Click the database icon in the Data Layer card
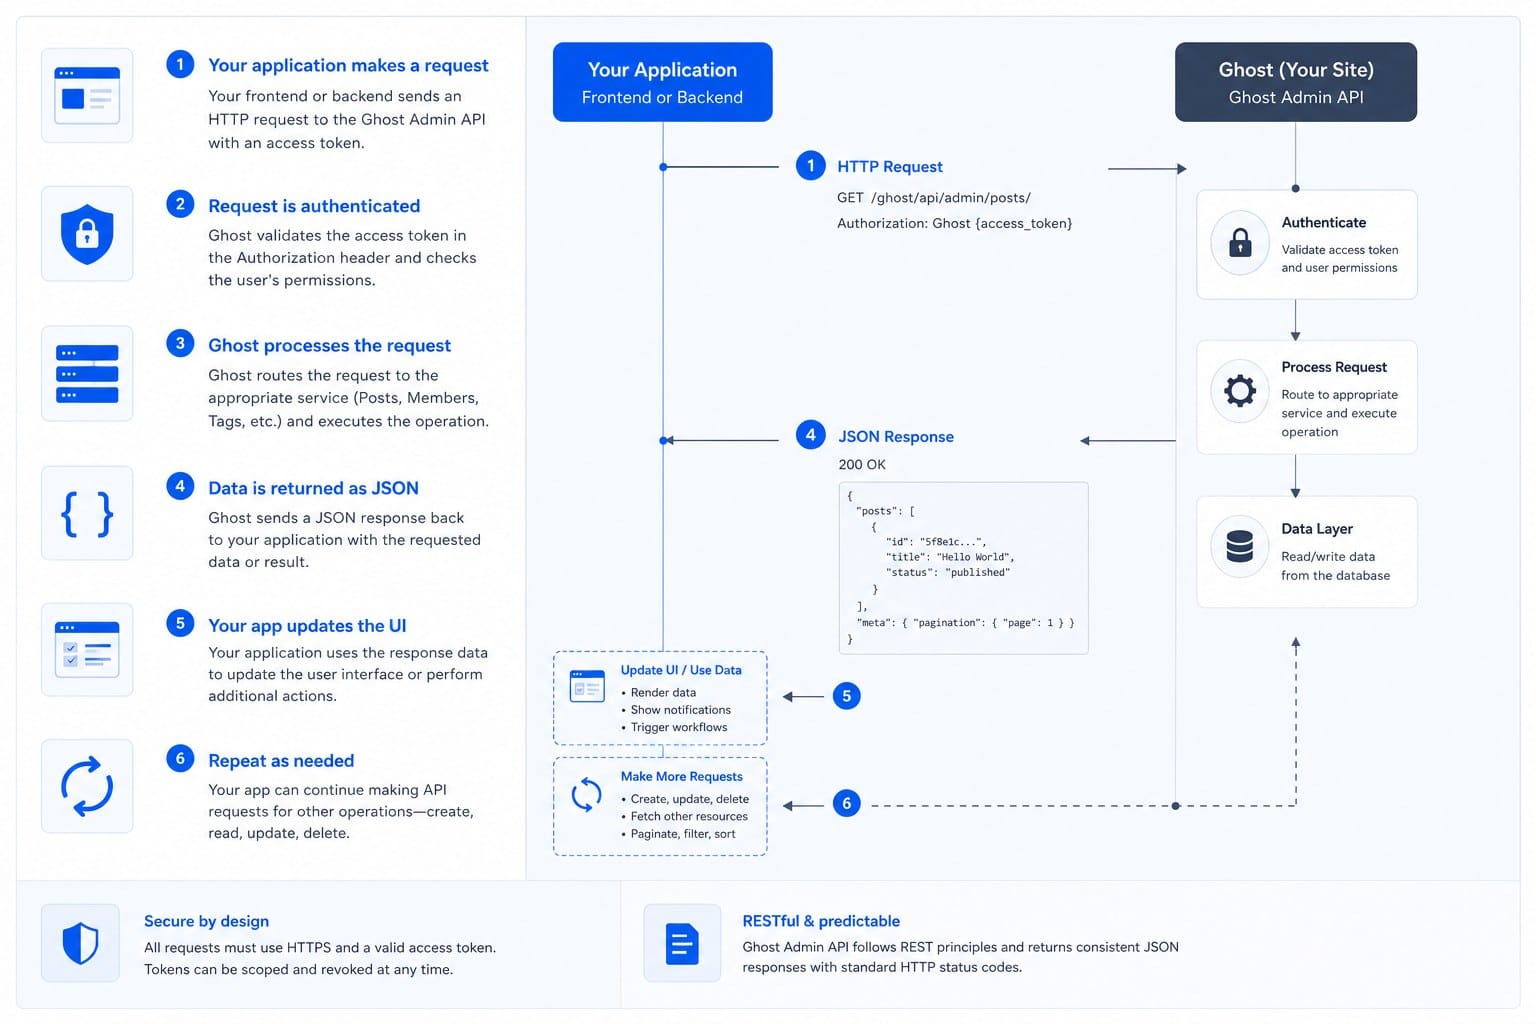Image resolution: width=1536 pixels, height=1024 pixels. [x=1240, y=546]
